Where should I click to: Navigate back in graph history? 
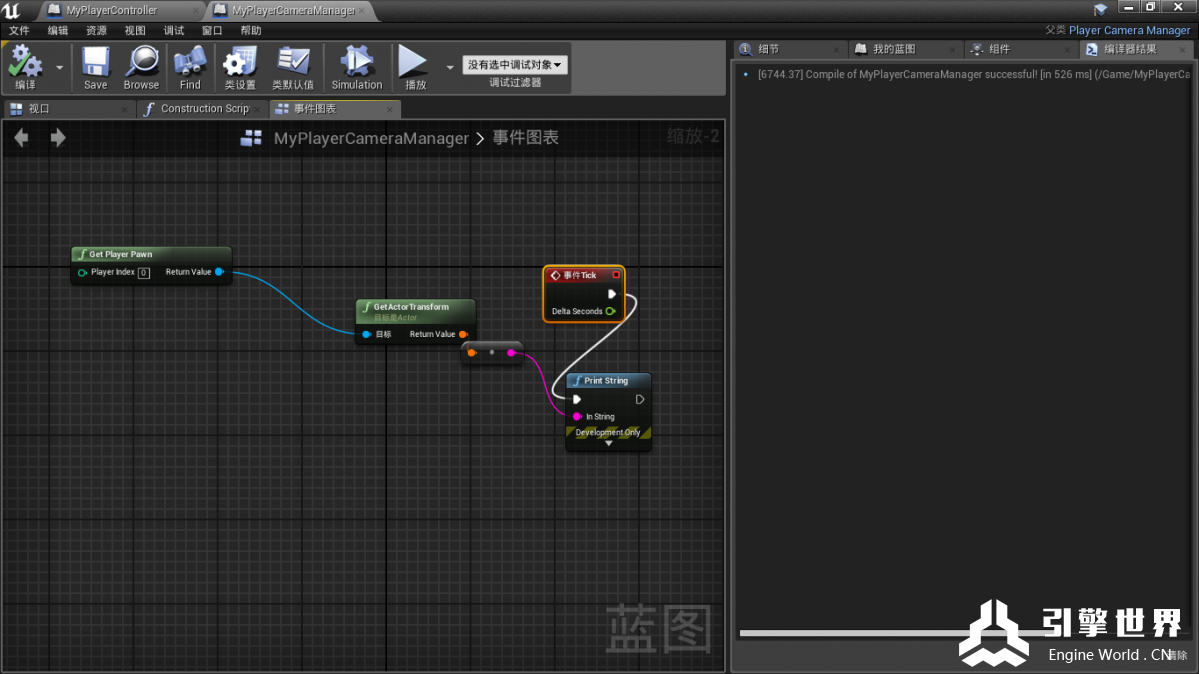pos(21,138)
